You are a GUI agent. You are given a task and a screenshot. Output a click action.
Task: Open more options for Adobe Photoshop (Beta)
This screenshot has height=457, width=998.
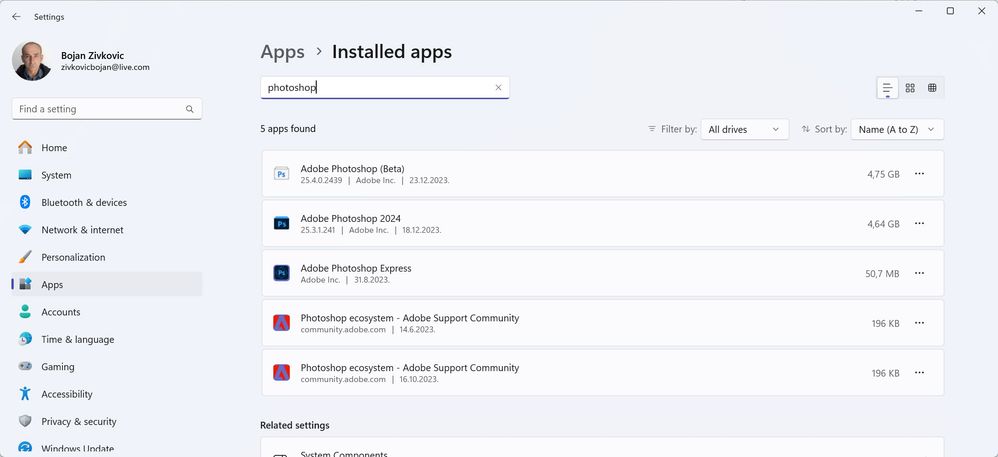[919, 174]
